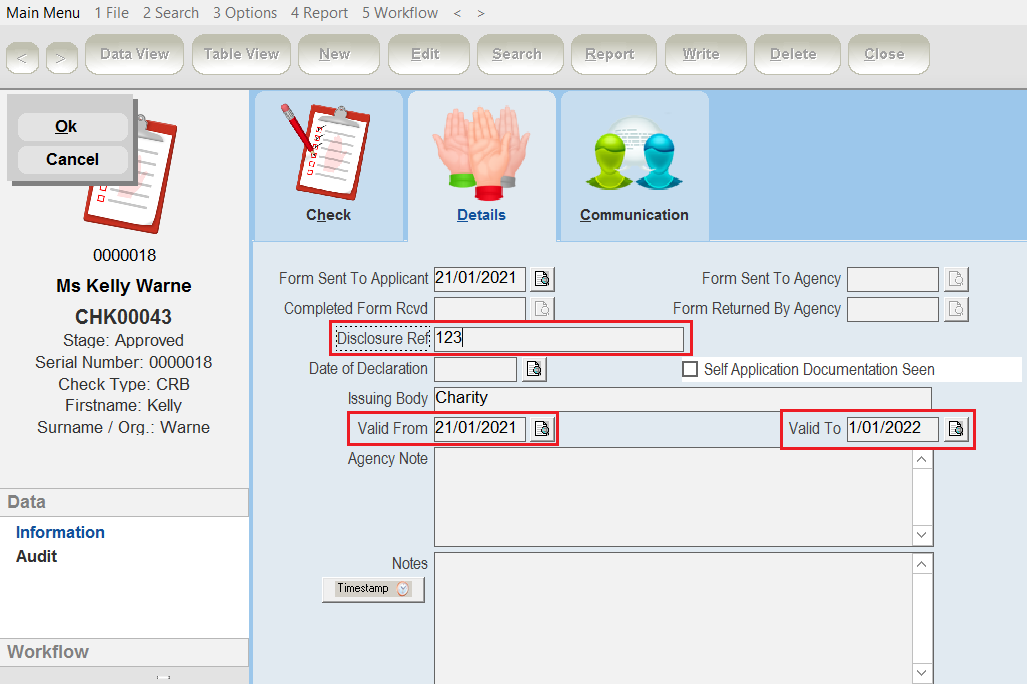1027x684 pixels.
Task: Enable Self Application Documentation Seen
Action: [690, 370]
